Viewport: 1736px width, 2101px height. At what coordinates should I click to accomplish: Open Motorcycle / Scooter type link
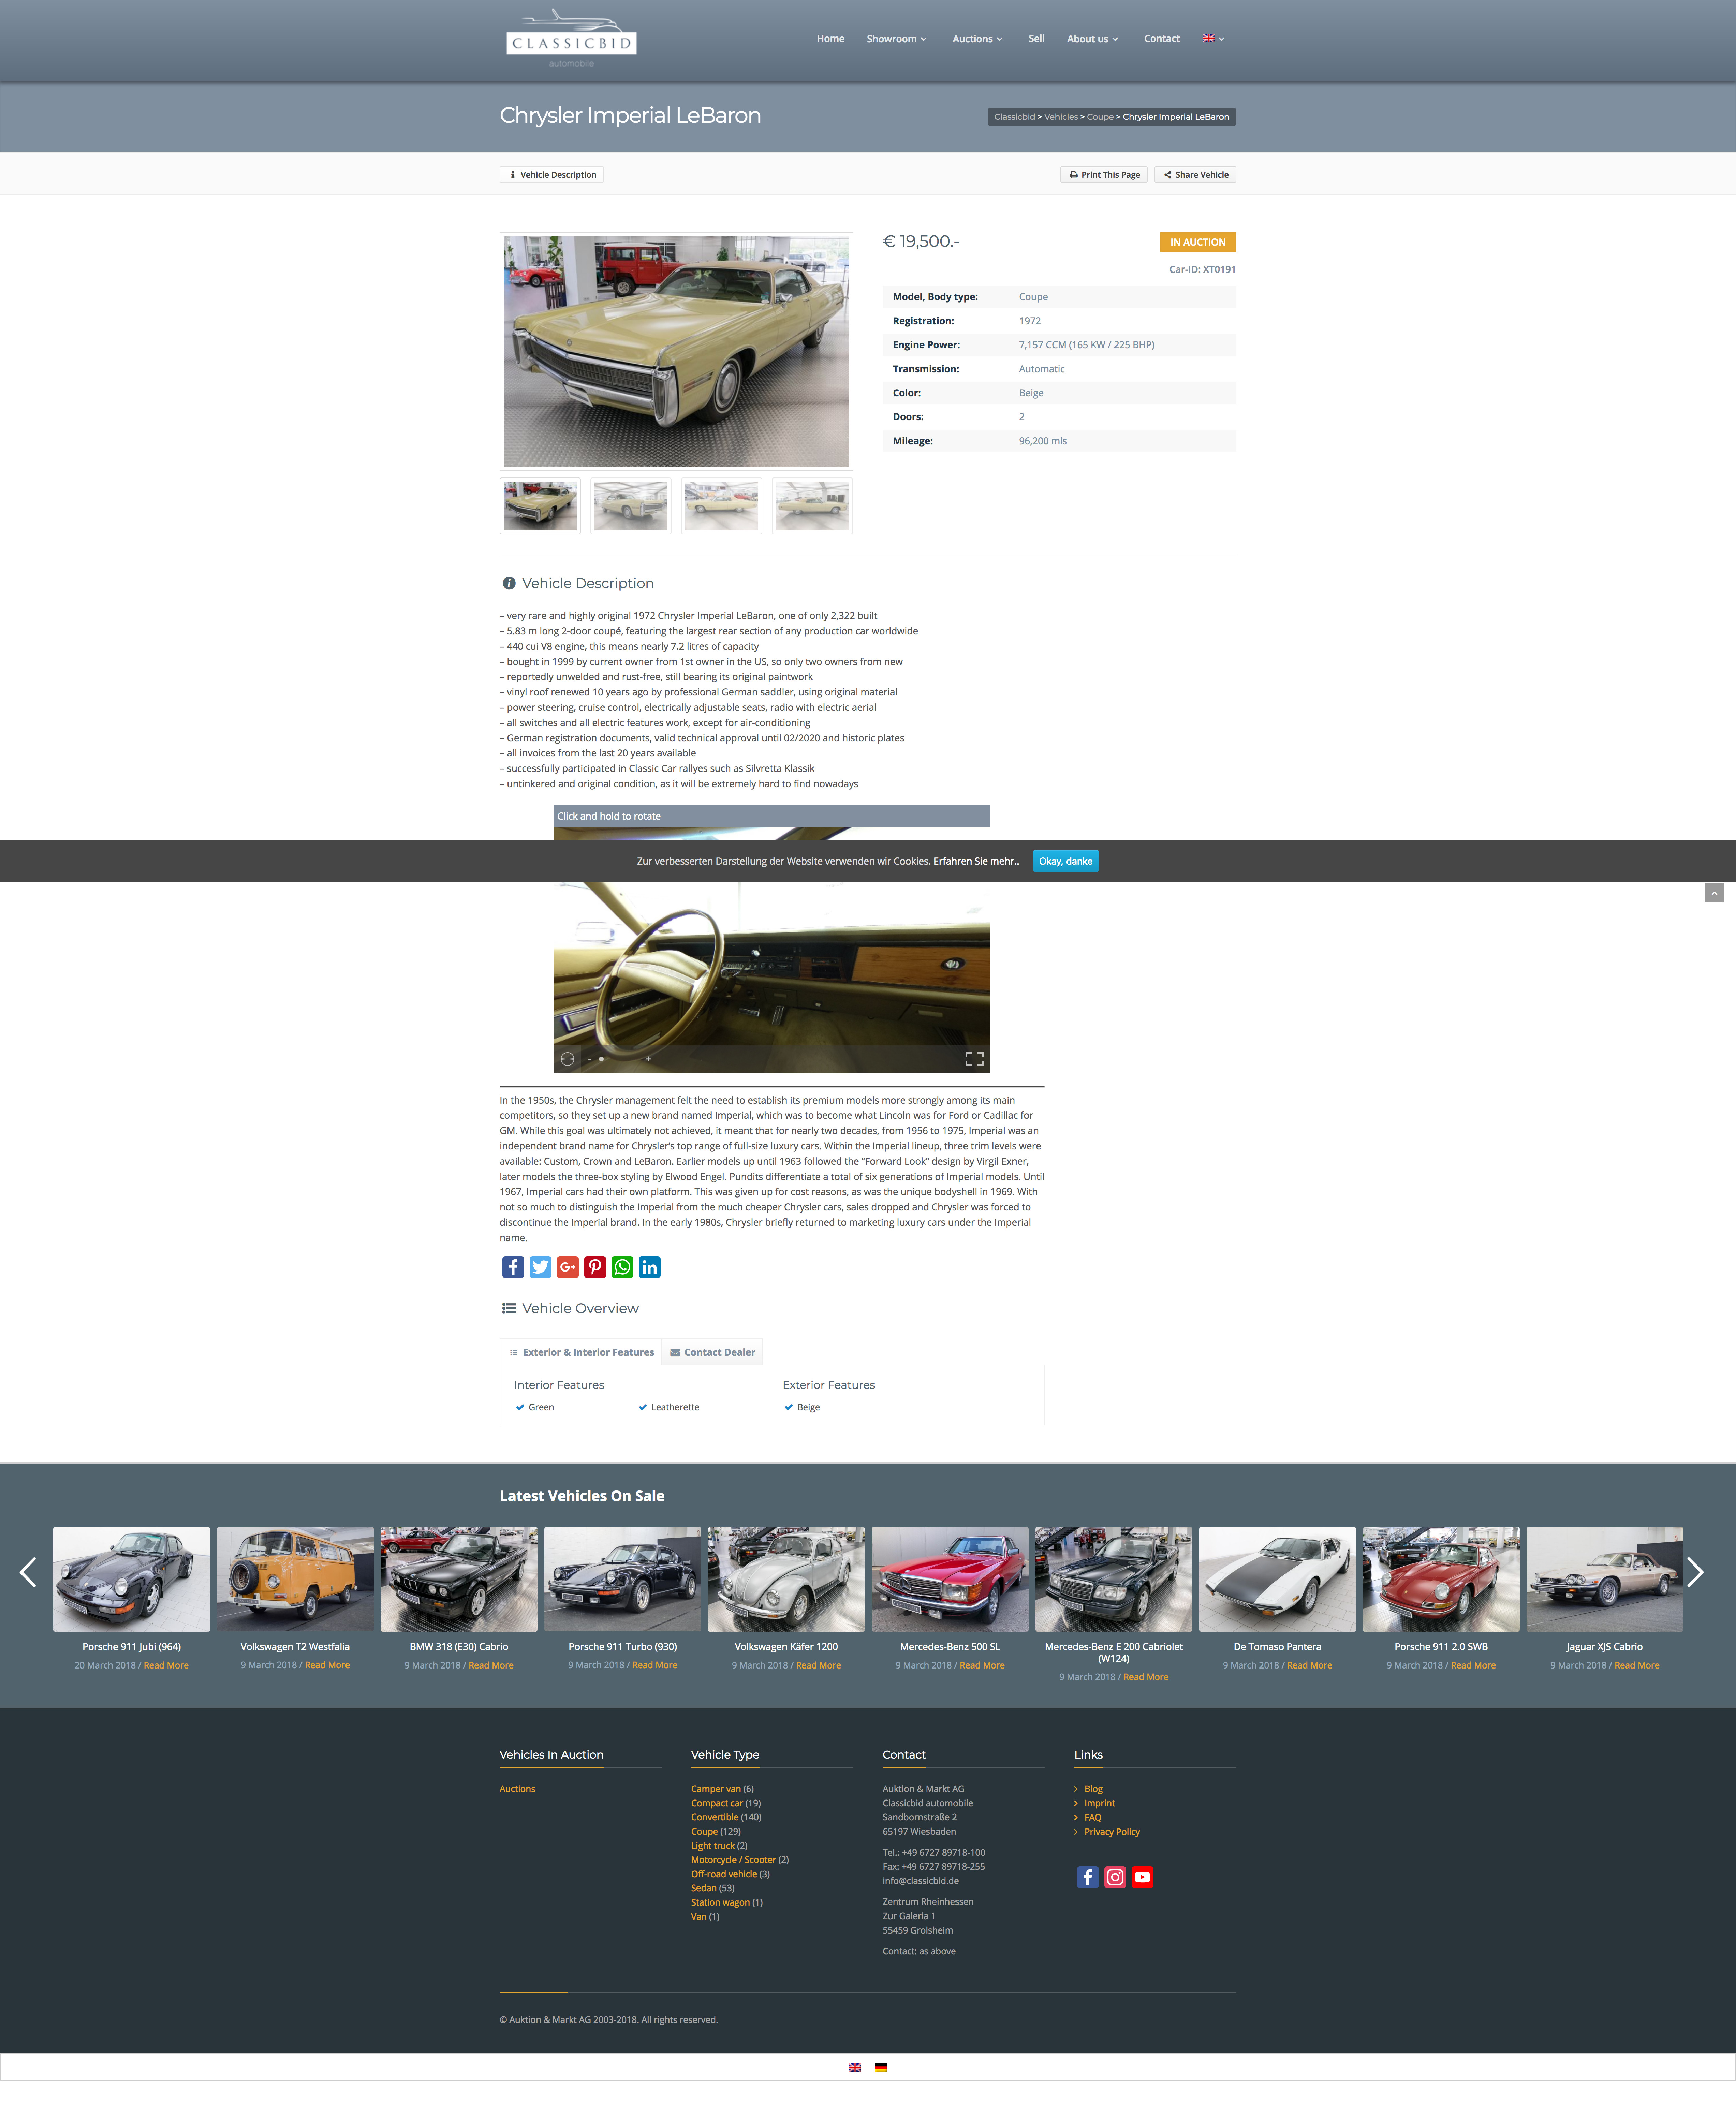point(733,1860)
